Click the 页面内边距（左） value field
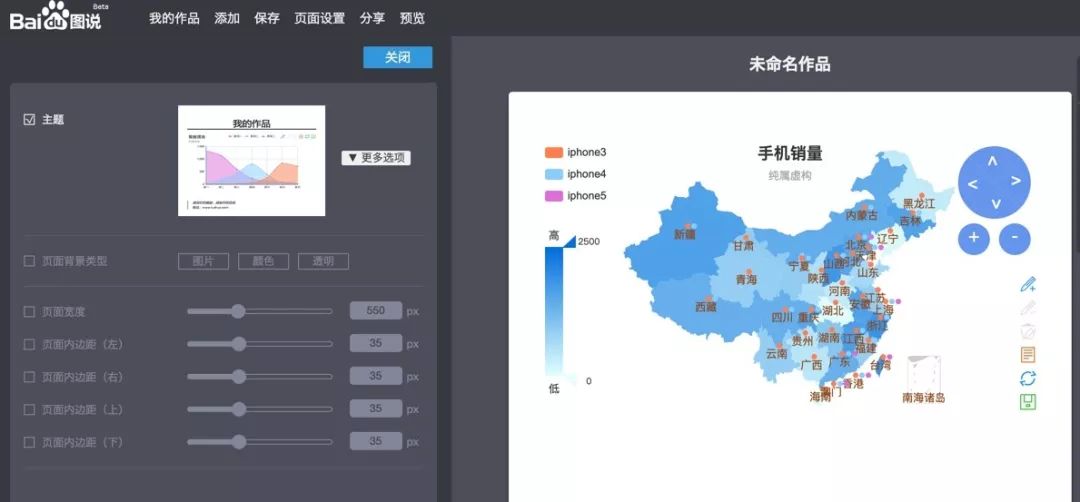The height and width of the screenshot is (502, 1080). [375, 343]
